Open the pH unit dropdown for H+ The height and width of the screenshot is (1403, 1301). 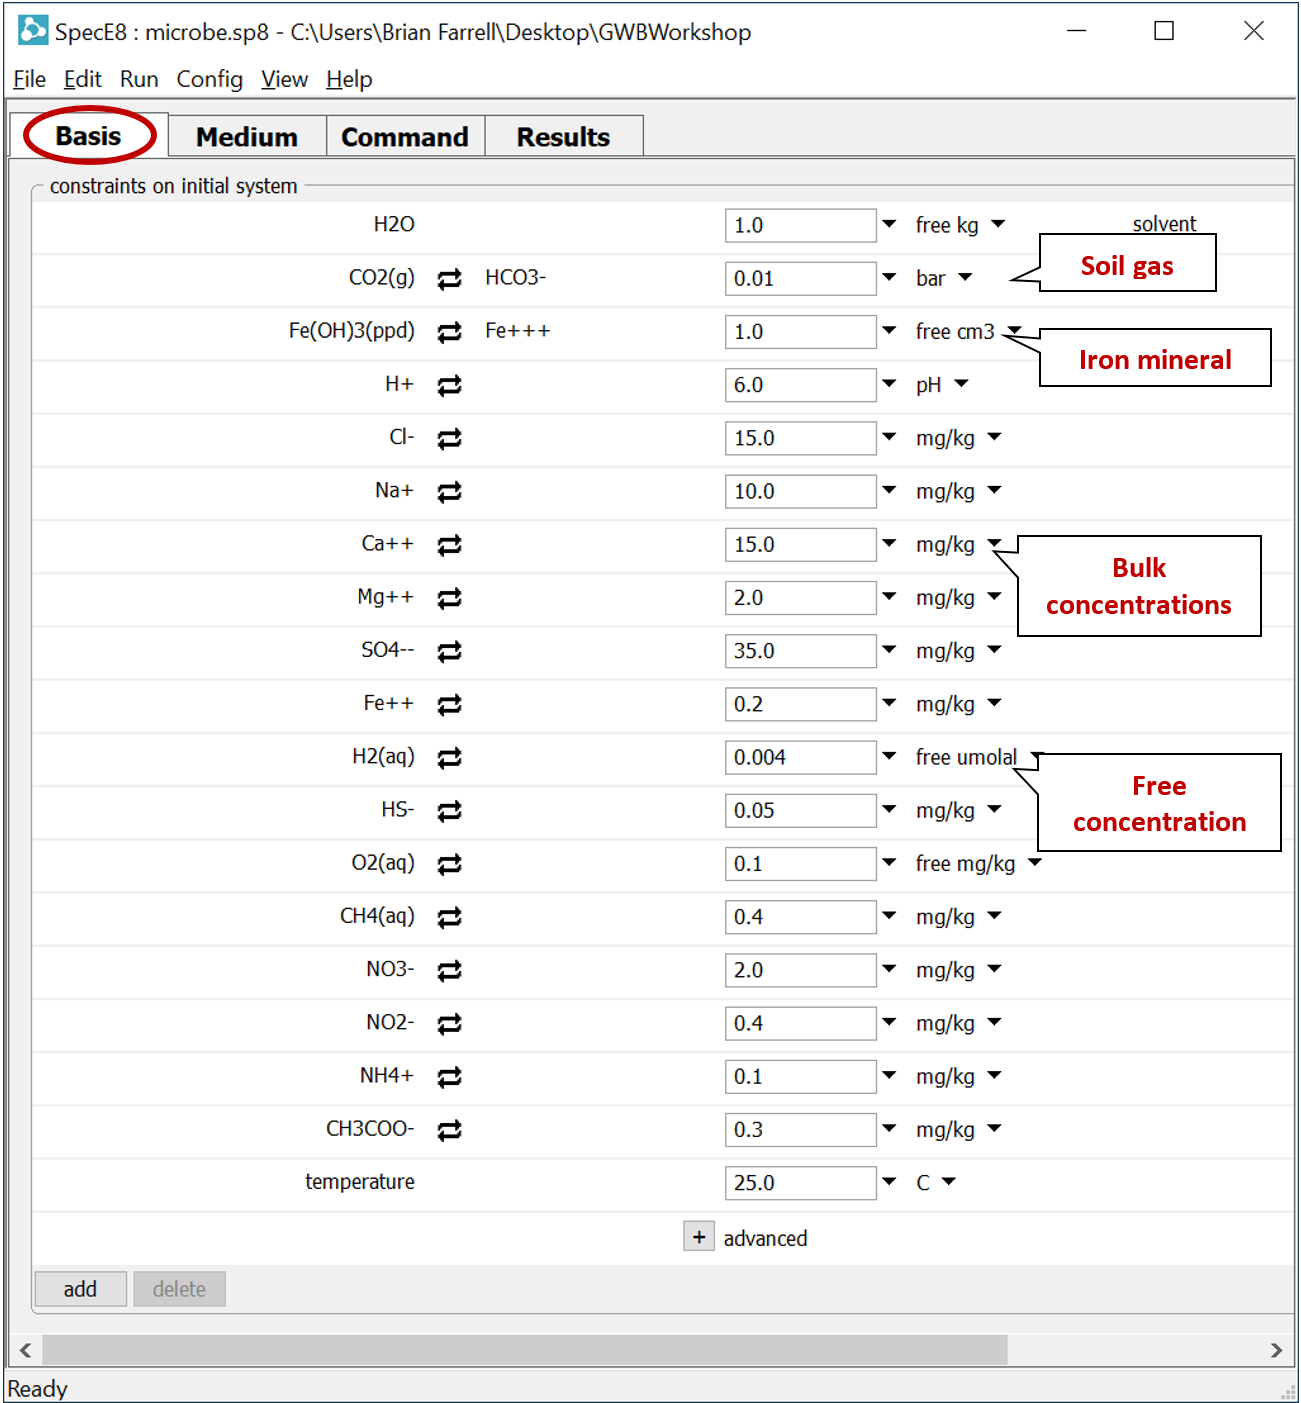(x=961, y=383)
